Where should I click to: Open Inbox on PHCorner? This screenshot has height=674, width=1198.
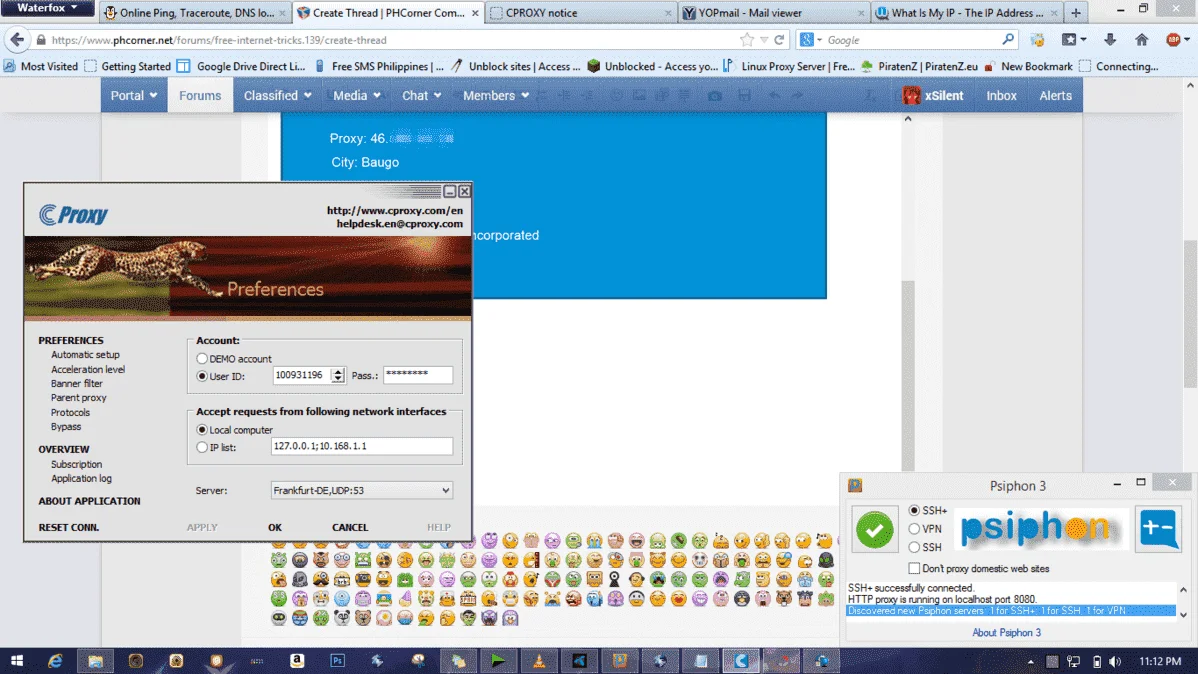click(x=1001, y=96)
